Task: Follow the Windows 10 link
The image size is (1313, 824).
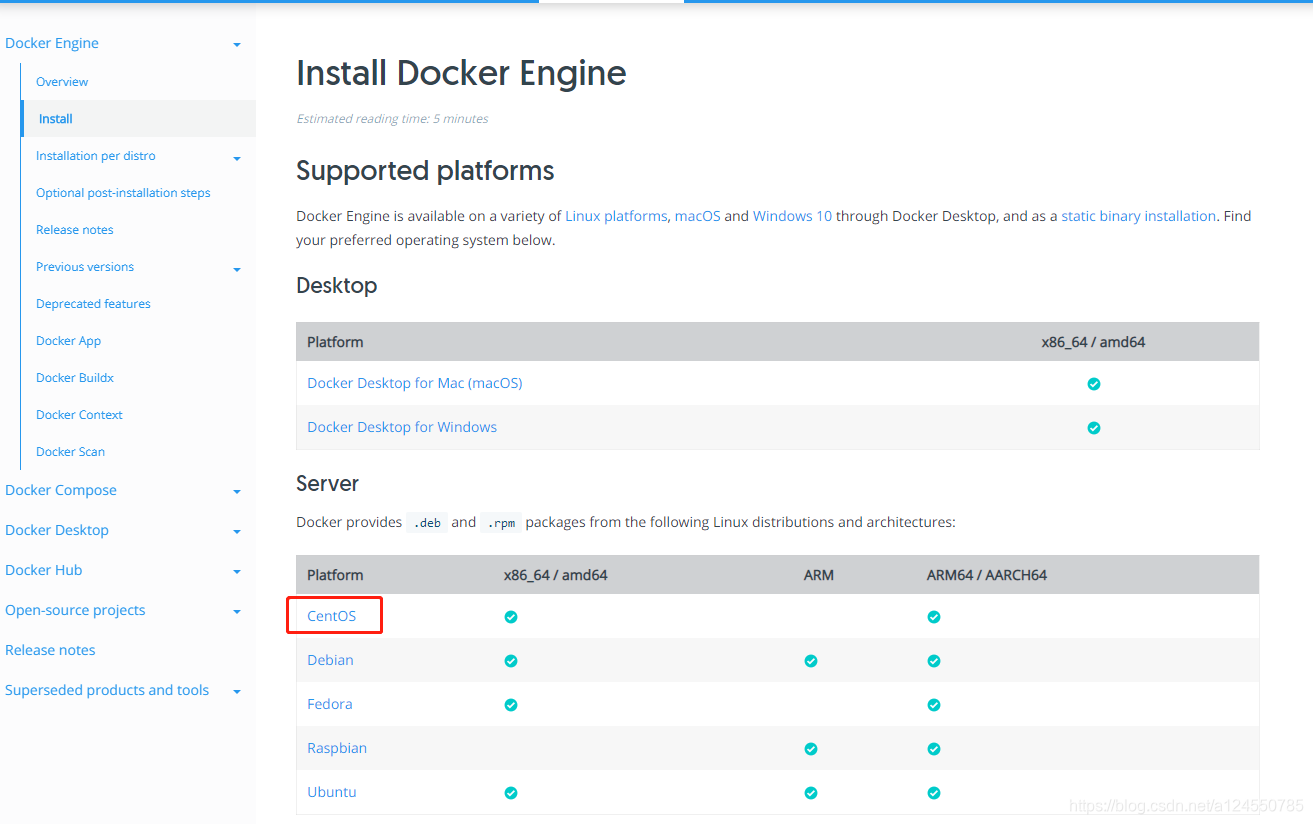Action: point(792,216)
